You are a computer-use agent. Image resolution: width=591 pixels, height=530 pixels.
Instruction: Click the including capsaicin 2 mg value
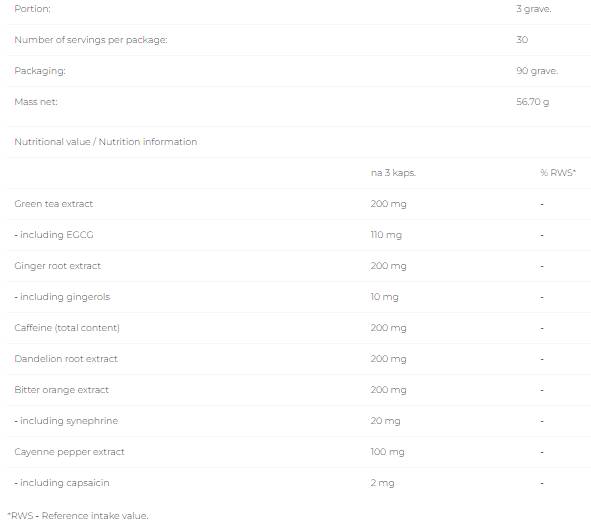click(383, 483)
